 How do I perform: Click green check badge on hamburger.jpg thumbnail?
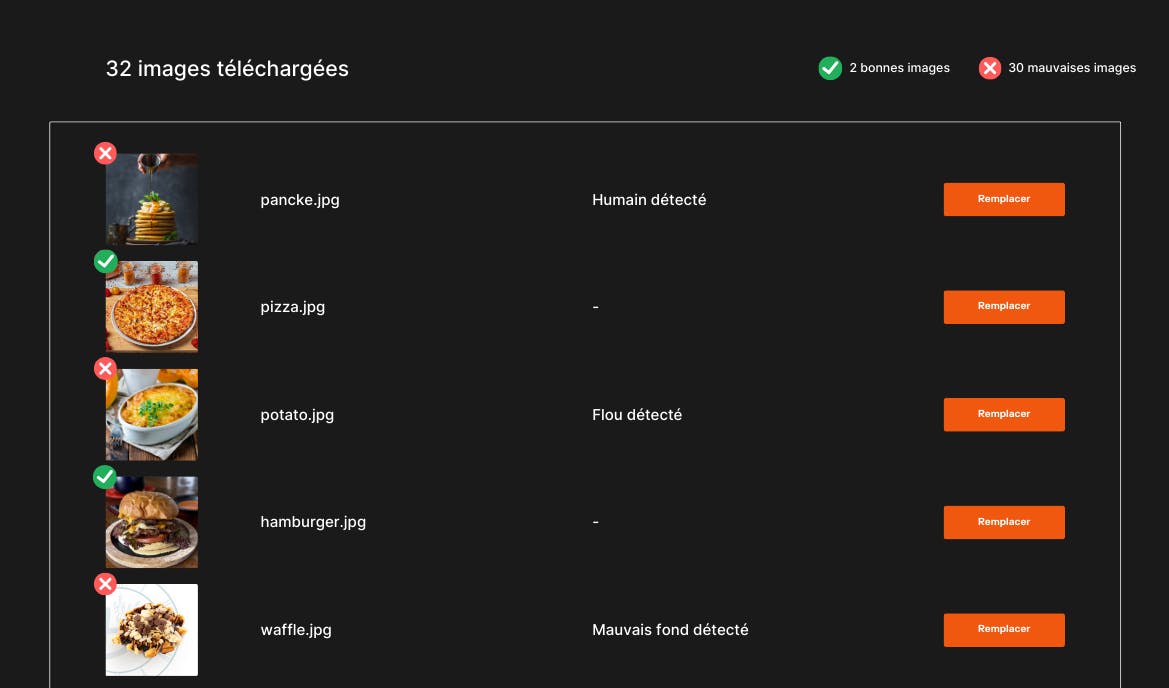click(105, 477)
